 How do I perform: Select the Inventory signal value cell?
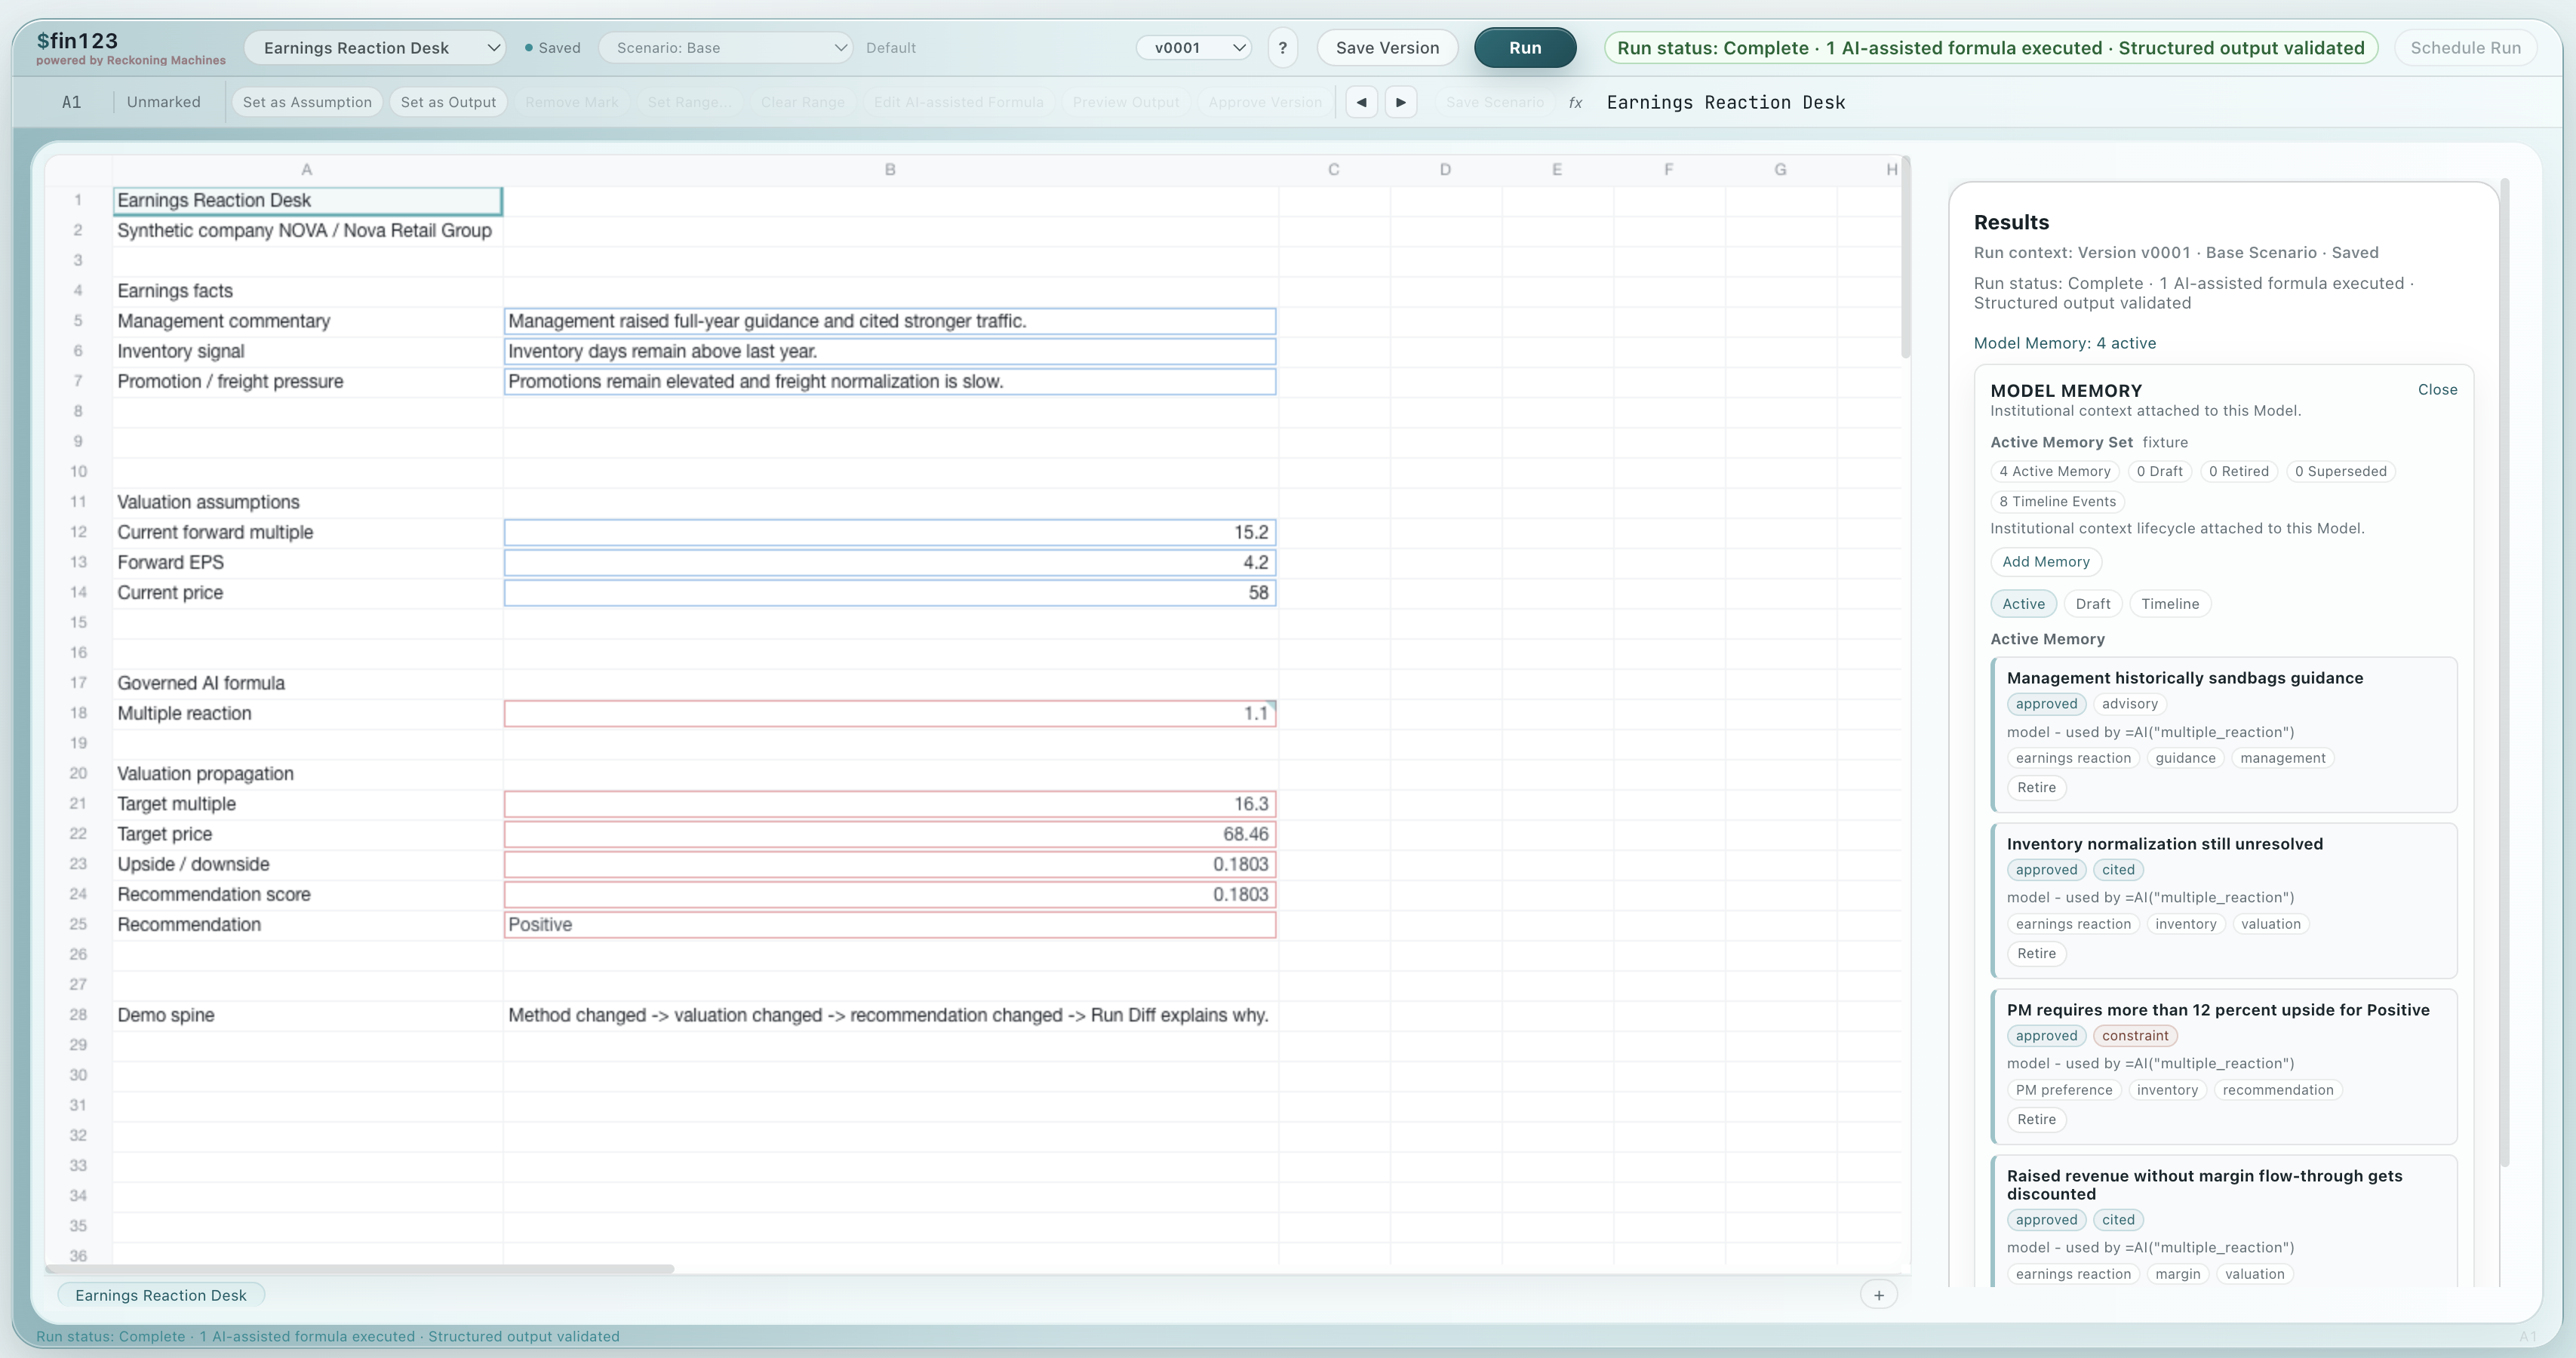coord(889,351)
